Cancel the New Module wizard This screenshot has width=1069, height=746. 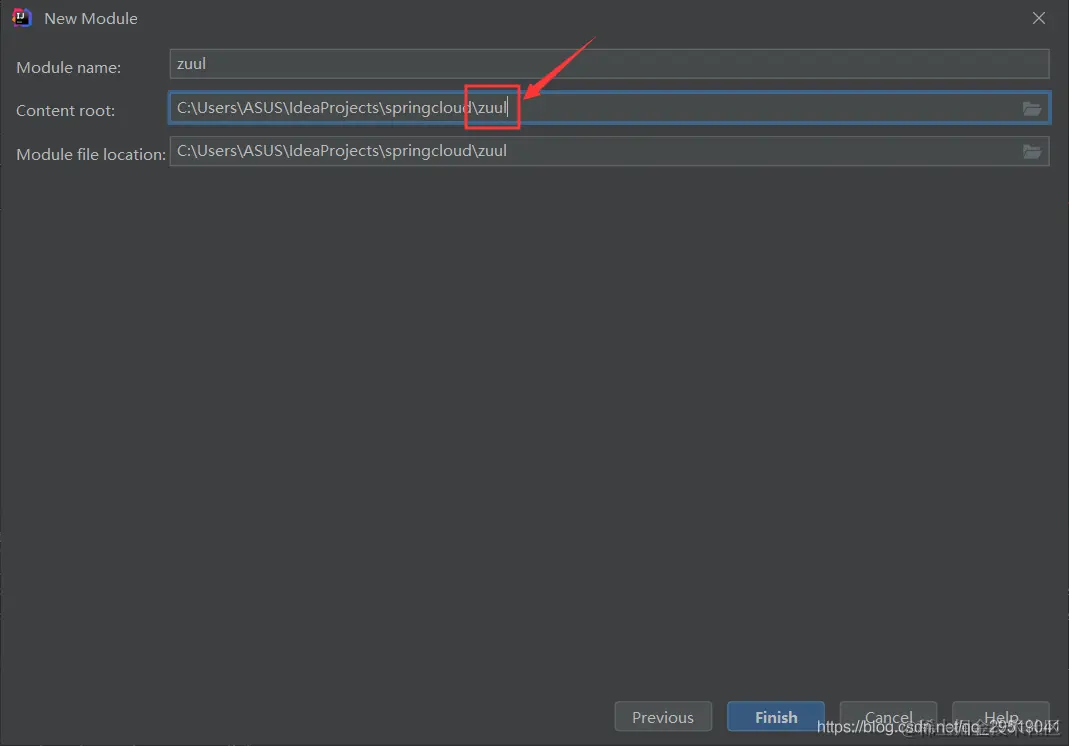[x=888, y=717]
